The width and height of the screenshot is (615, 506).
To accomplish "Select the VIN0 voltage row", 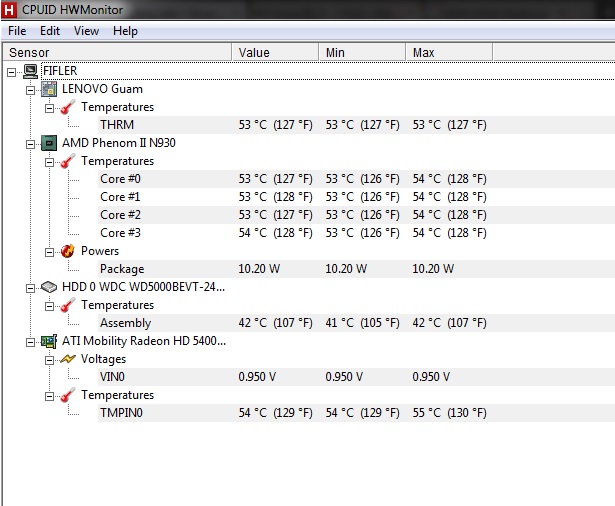I will click(356, 377).
